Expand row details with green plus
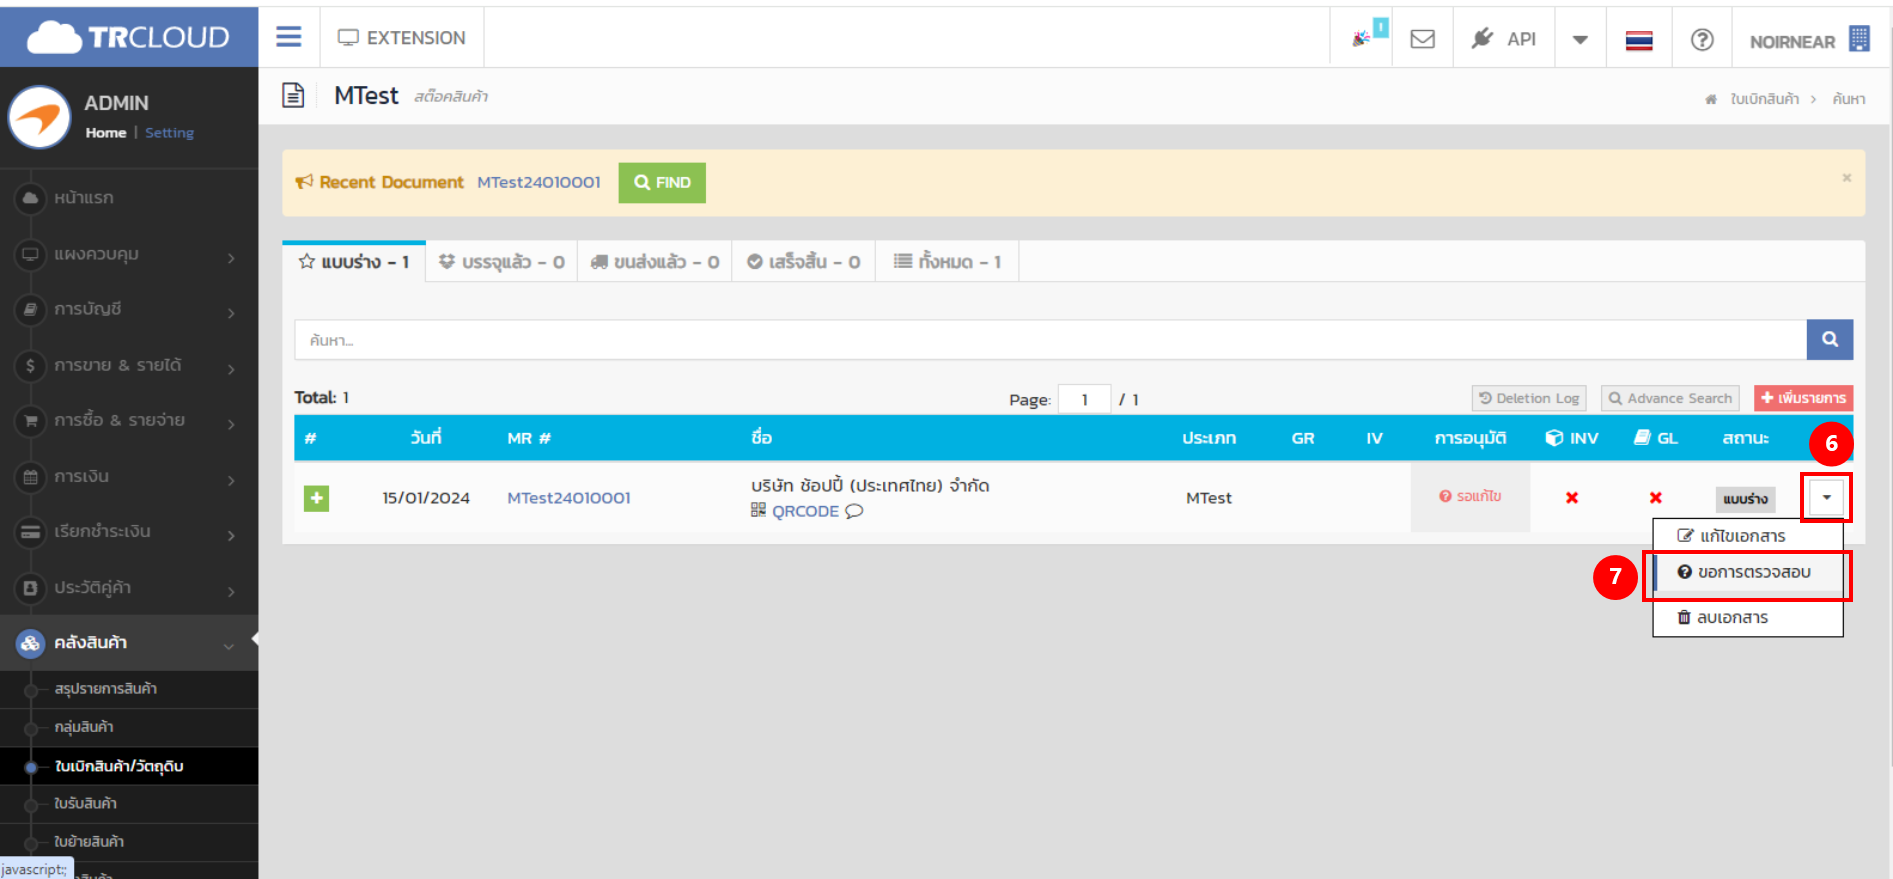This screenshot has height=879, width=1893. tap(316, 498)
